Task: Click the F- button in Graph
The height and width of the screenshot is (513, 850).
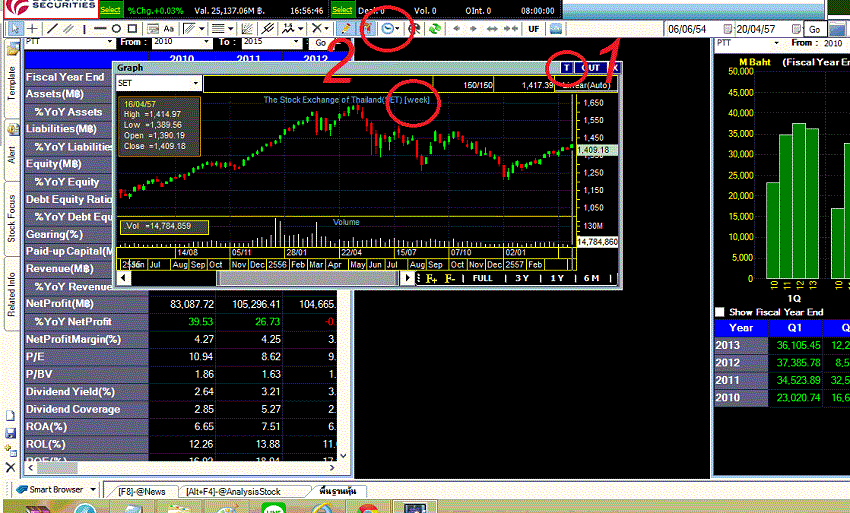Action: [x=450, y=278]
